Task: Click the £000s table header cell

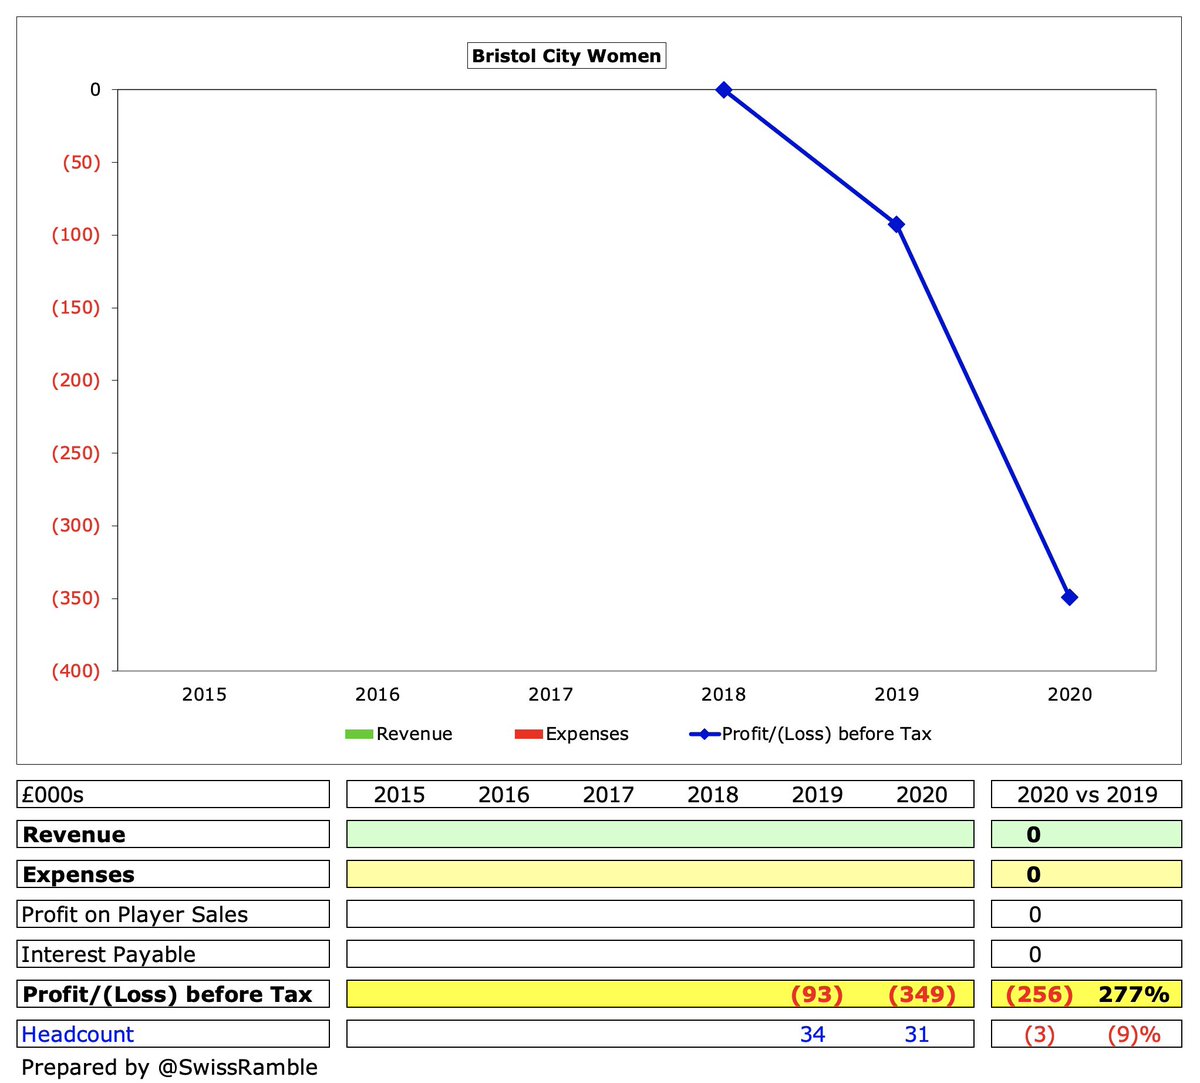Action: pos(173,794)
